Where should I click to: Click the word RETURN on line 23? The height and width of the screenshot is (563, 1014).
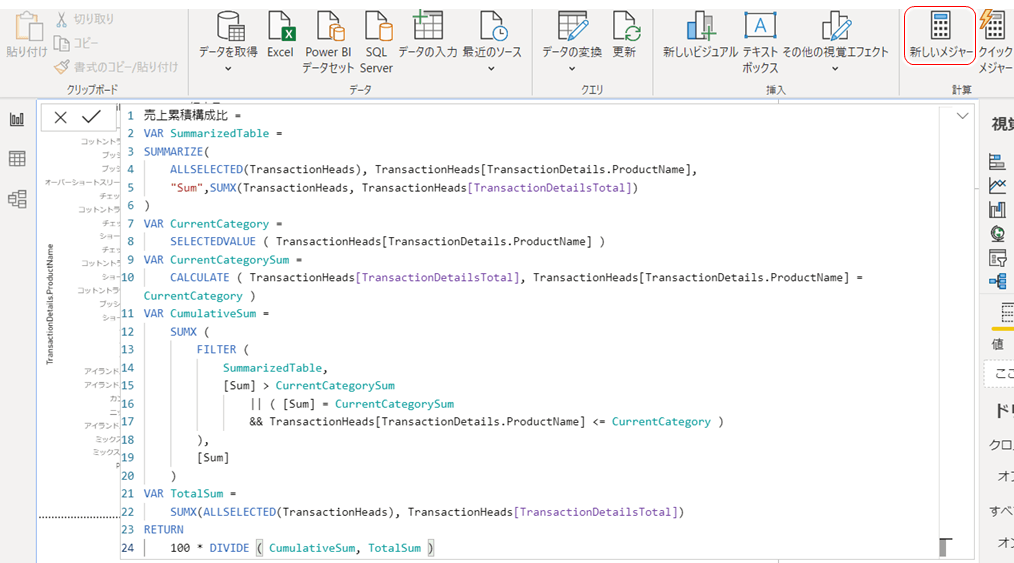164,529
